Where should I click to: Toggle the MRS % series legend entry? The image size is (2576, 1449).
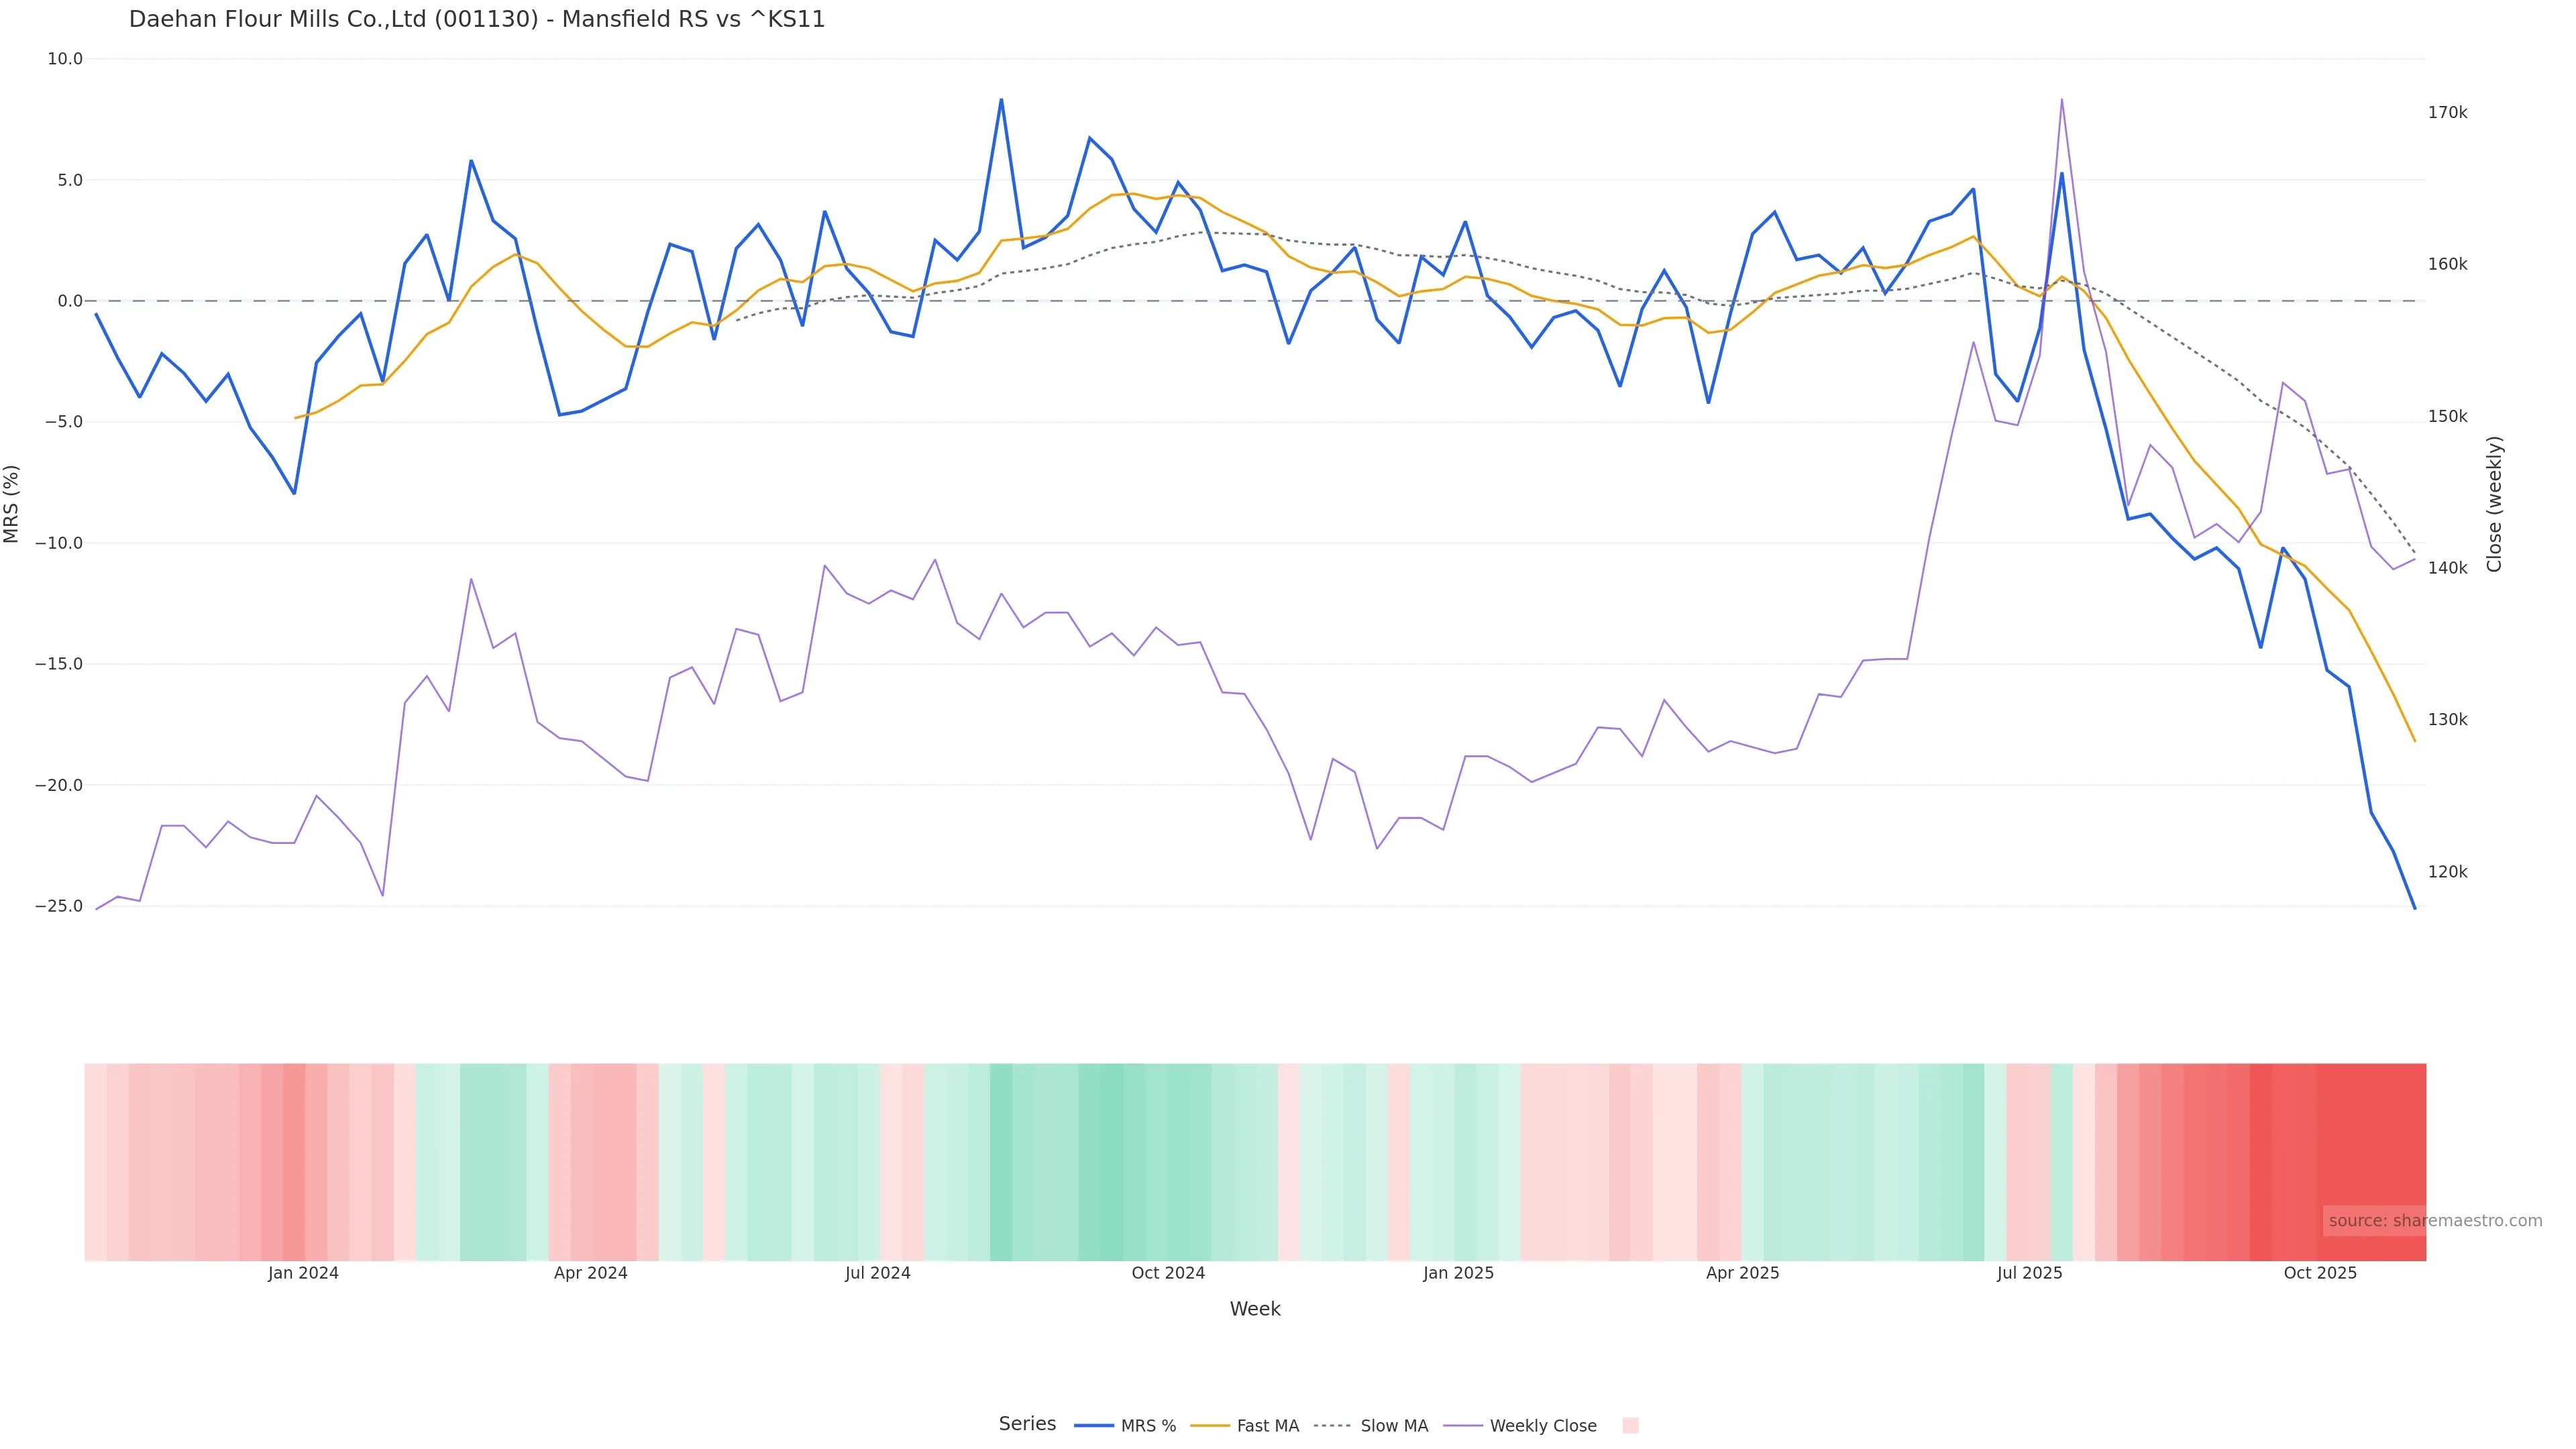coord(1148,1426)
